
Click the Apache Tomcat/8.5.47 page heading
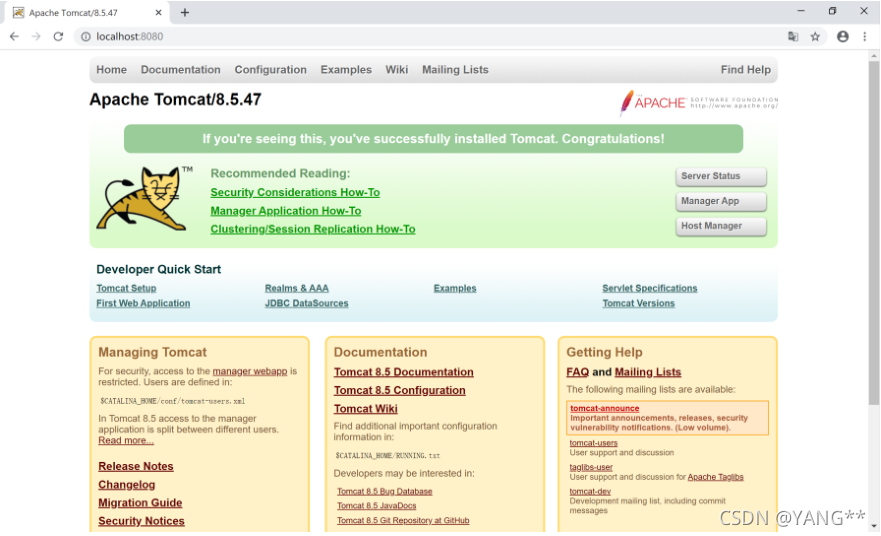click(175, 99)
